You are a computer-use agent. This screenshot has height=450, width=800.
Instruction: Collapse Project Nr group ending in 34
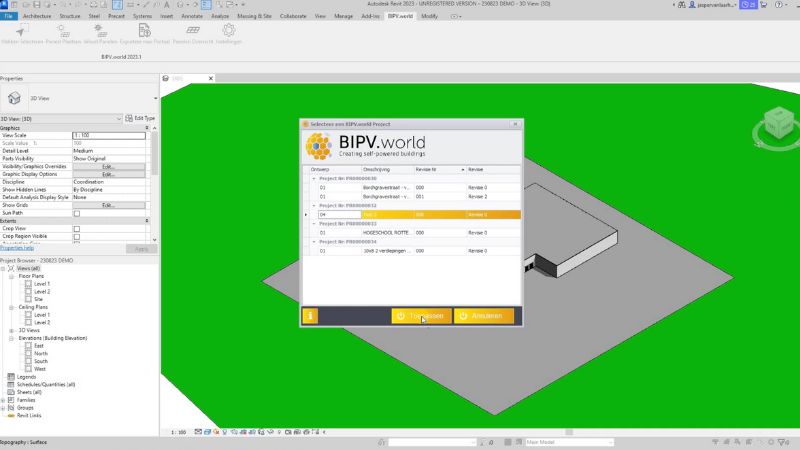pyautogui.click(x=314, y=242)
